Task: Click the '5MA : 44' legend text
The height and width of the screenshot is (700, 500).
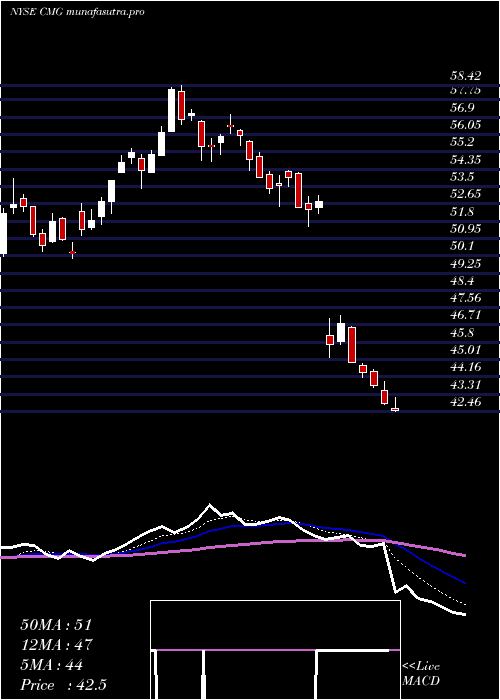Action: [x=51, y=665]
